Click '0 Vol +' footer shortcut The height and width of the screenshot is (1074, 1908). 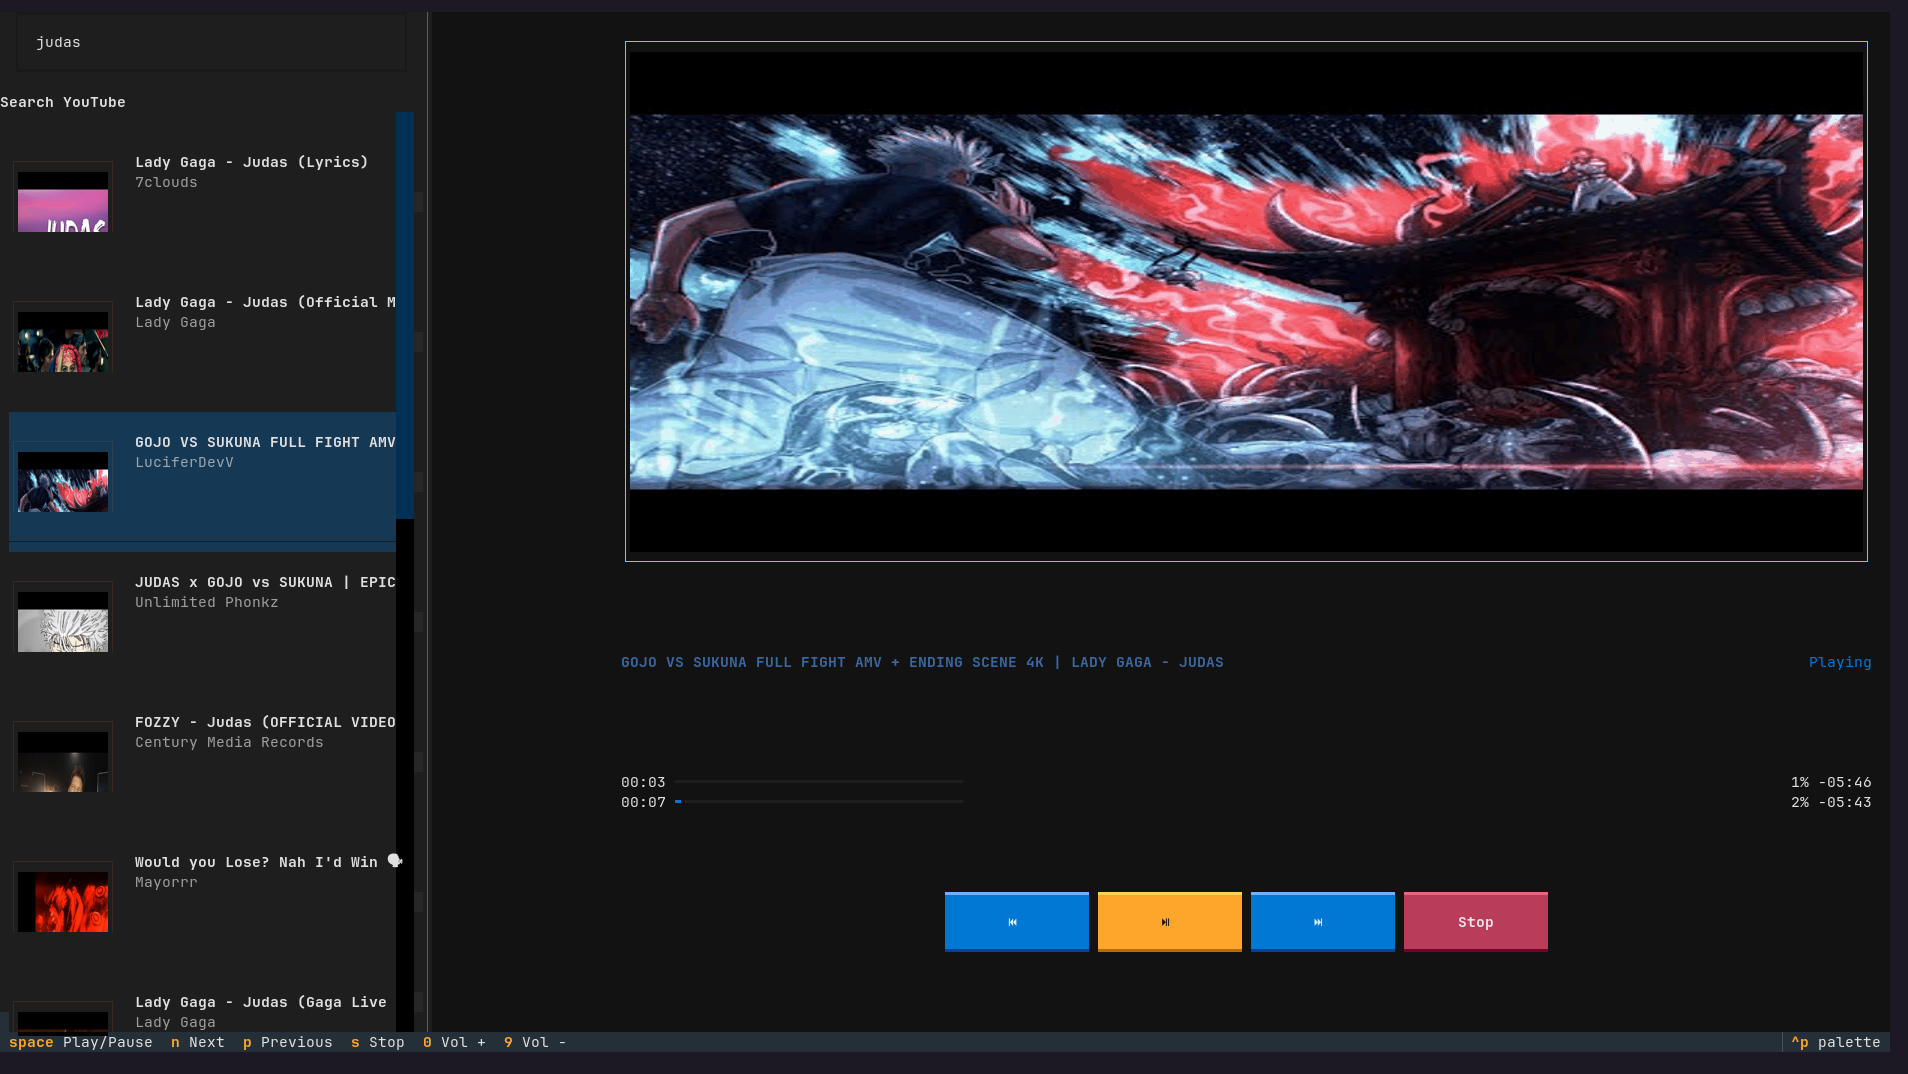(x=454, y=1042)
